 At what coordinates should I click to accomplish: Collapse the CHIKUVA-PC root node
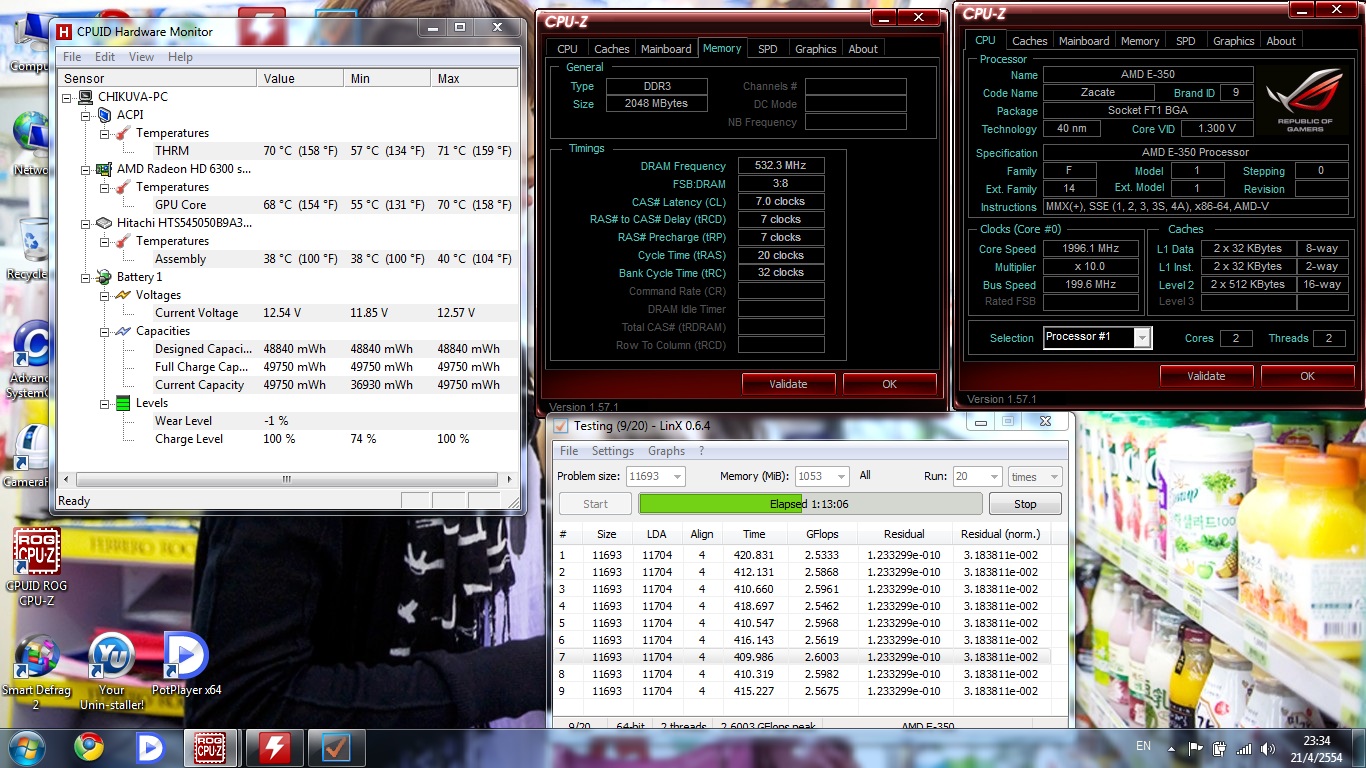[x=67, y=97]
